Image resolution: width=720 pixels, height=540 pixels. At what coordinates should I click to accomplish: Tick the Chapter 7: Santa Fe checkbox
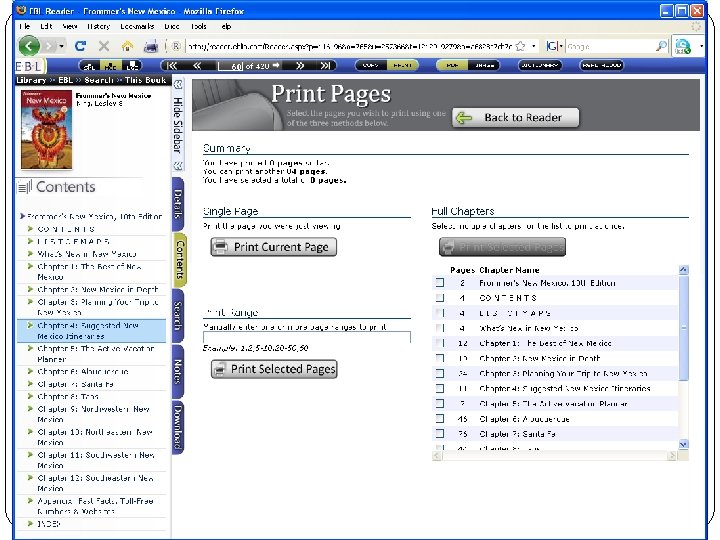(440, 433)
